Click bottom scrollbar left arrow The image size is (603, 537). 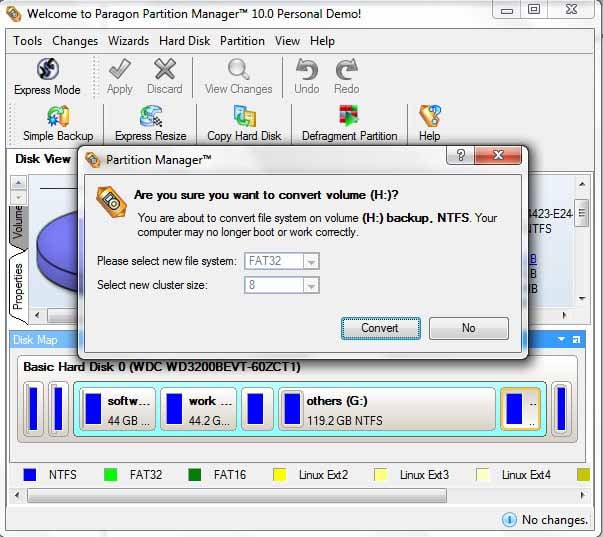click(x=17, y=495)
